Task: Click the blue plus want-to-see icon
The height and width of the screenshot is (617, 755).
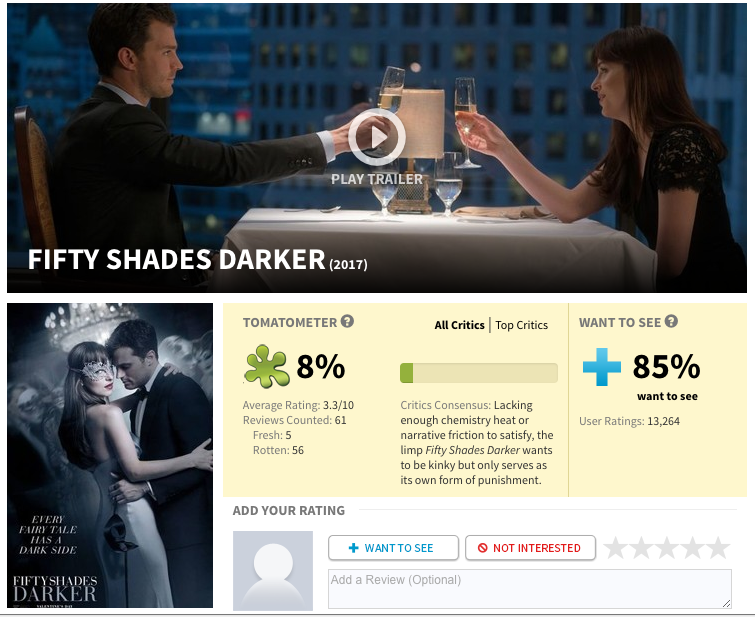Action: pyautogui.click(x=601, y=367)
